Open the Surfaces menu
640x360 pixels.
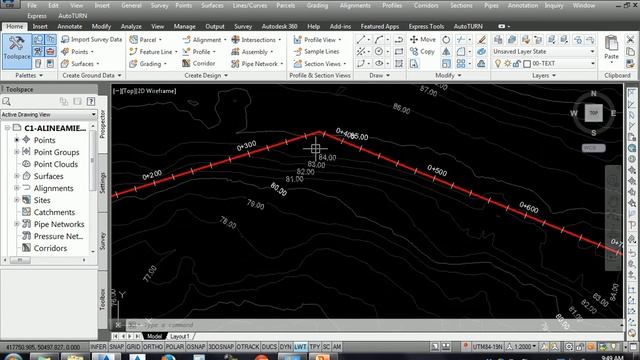click(212, 5)
